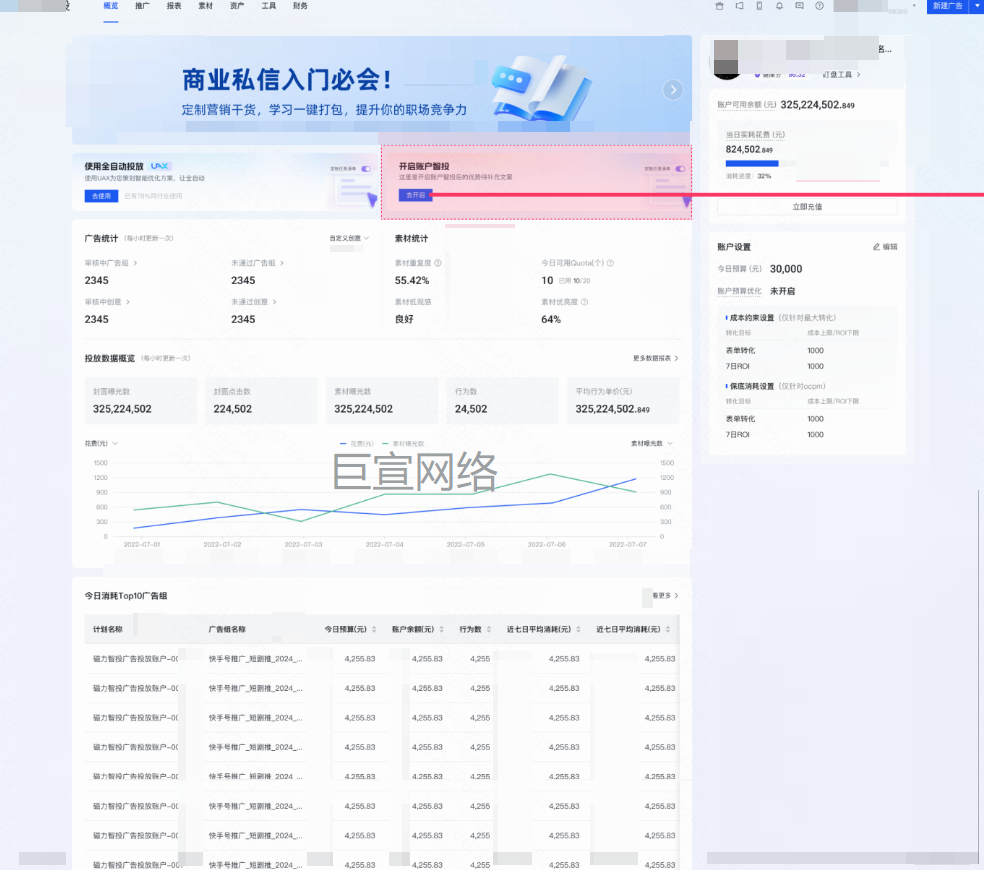Open the message chat icon in header

[799, 6]
